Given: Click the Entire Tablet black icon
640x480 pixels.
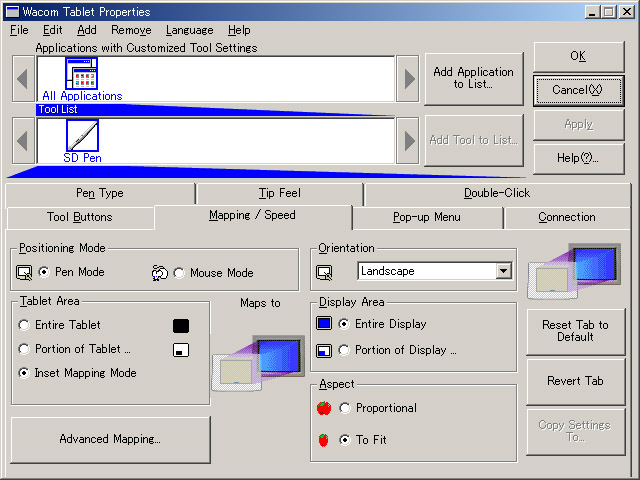Looking at the screenshot, I should coord(181,326).
